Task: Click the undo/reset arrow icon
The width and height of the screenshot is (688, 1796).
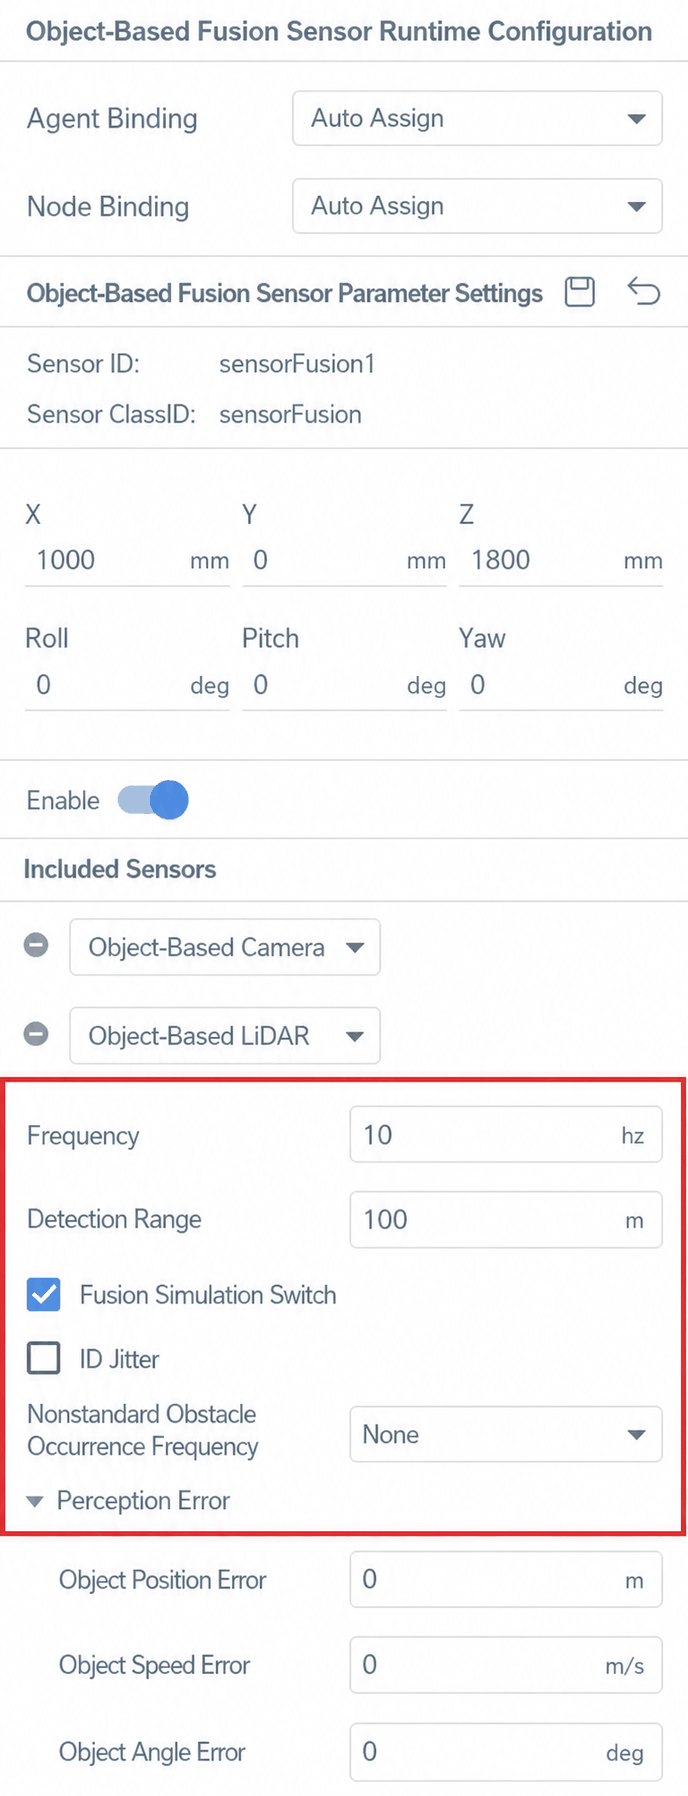Action: 644,292
